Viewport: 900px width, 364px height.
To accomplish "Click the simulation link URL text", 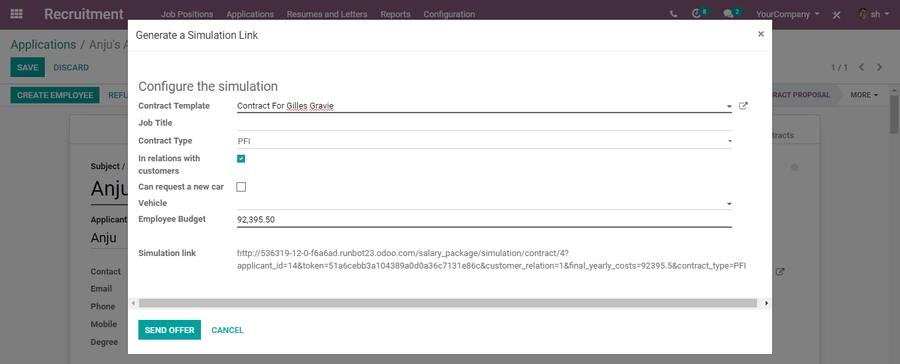I will tap(491, 260).
